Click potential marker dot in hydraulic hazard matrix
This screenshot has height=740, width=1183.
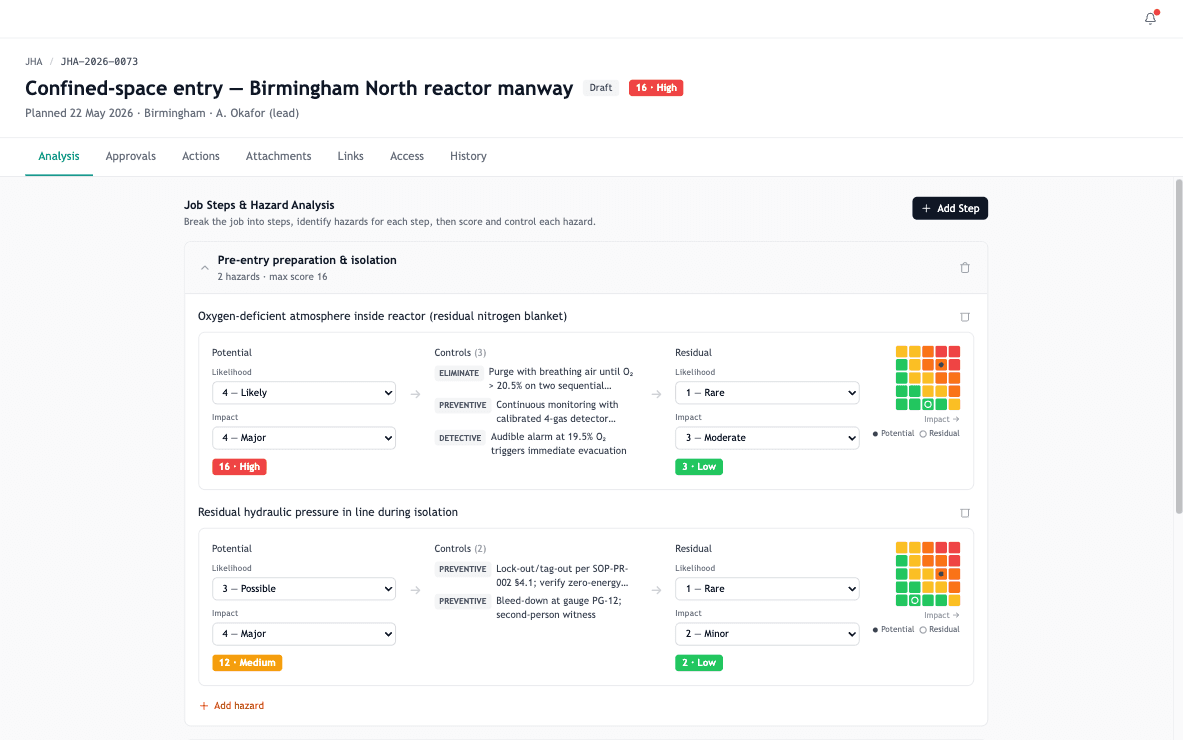941,574
